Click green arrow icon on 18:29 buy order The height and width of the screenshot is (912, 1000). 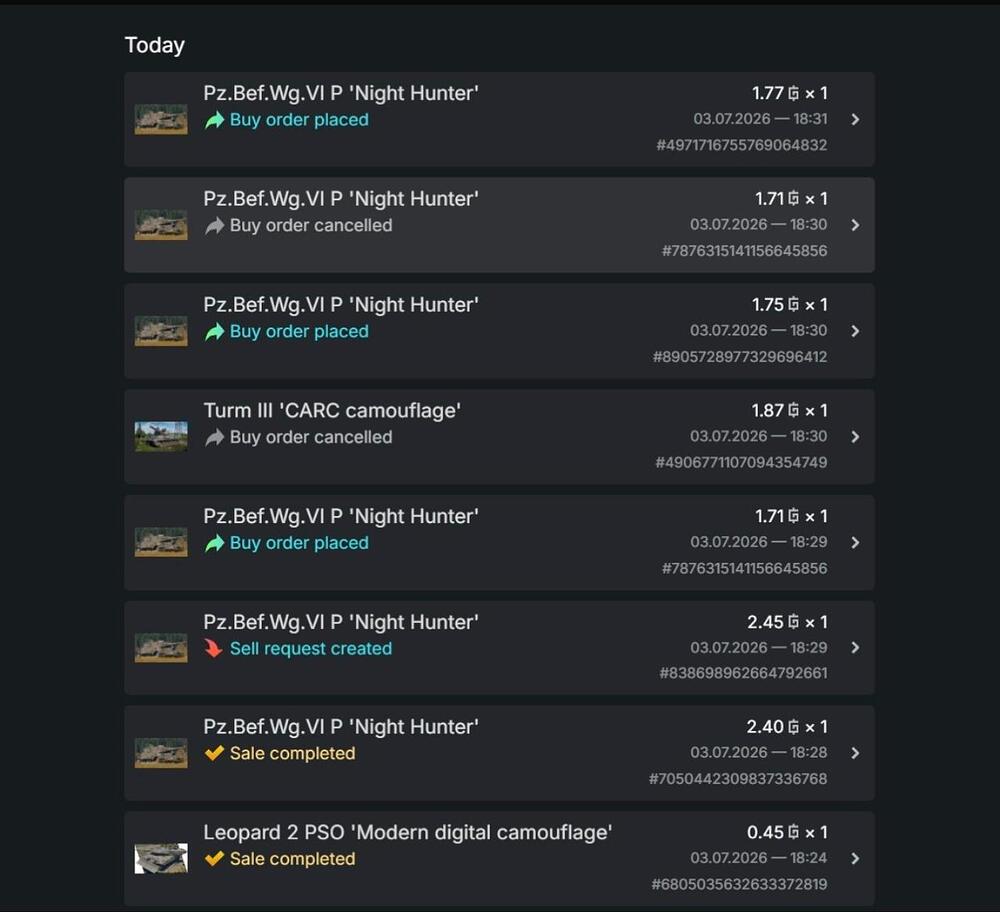click(x=214, y=543)
